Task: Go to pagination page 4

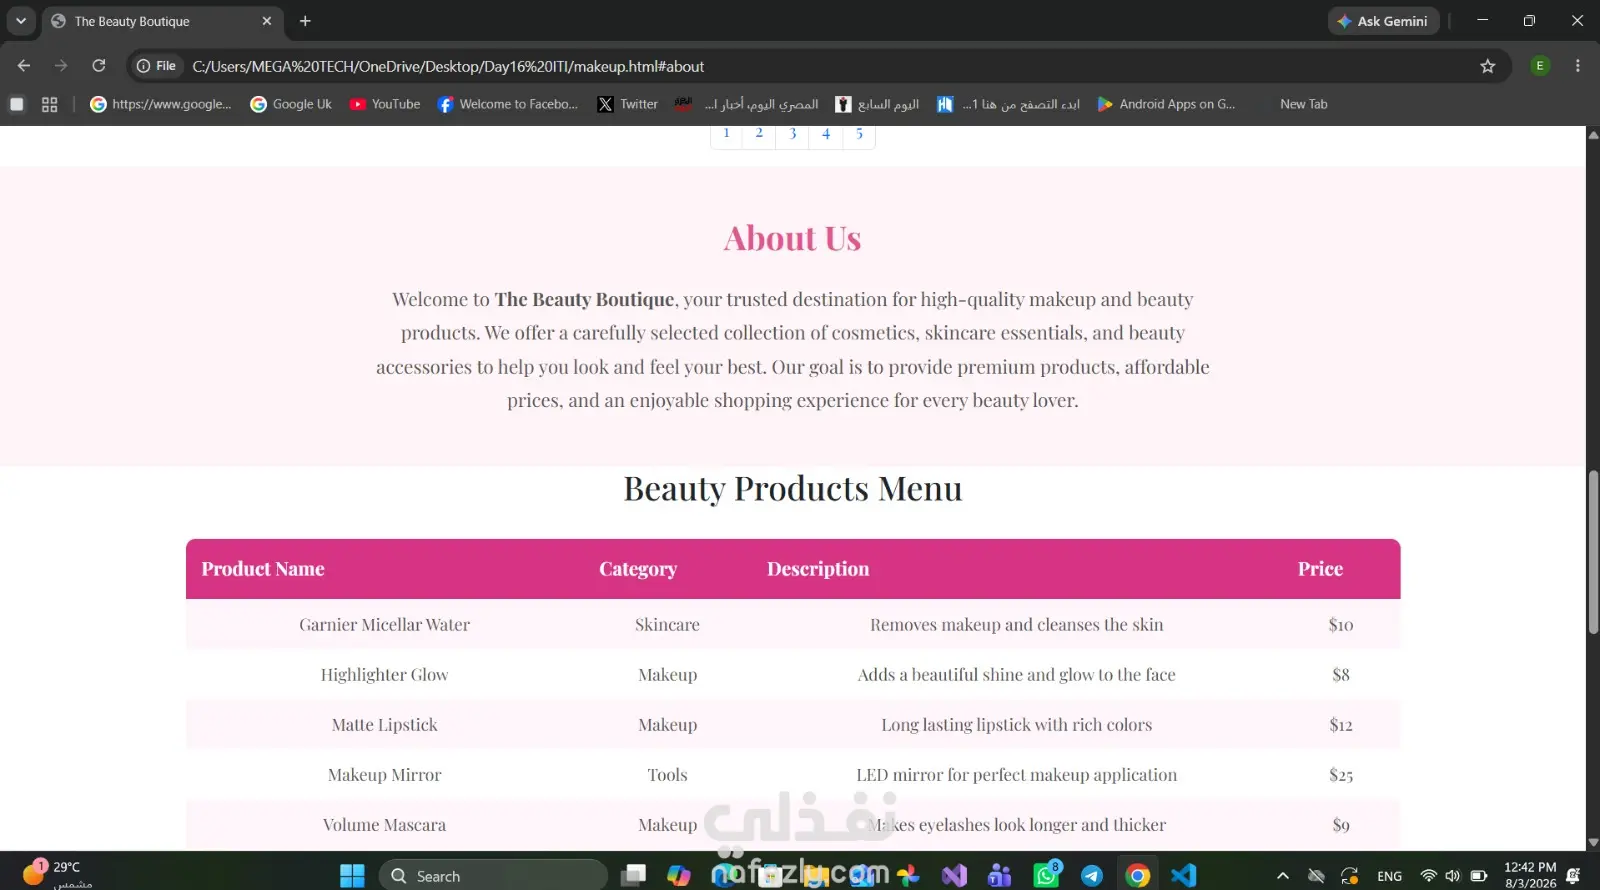Action: click(826, 134)
